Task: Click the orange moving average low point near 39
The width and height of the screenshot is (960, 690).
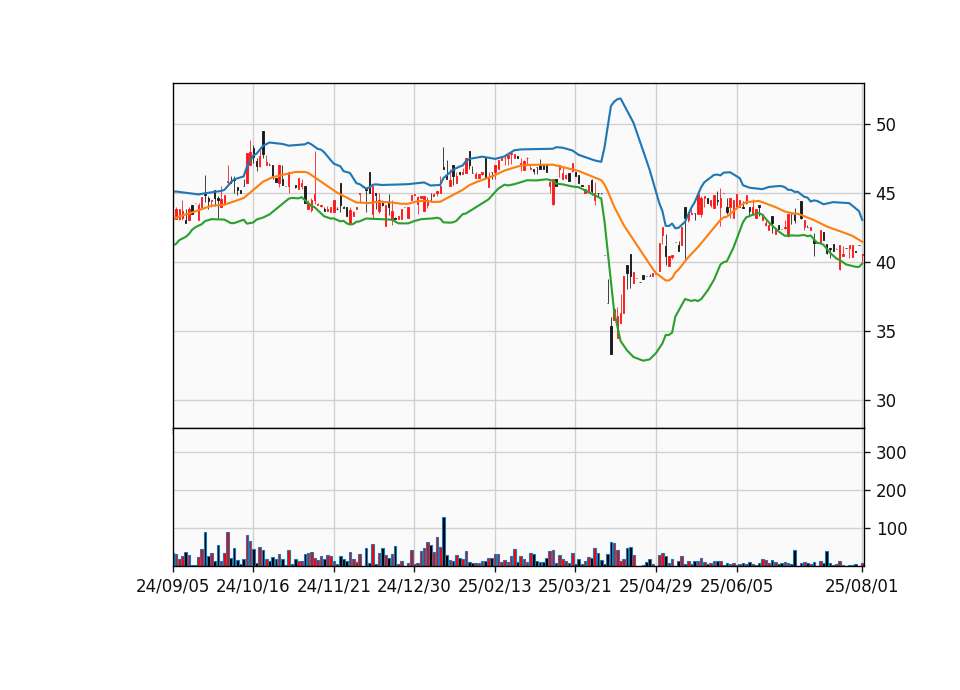Action: pyautogui.click(x=668, y=280)
